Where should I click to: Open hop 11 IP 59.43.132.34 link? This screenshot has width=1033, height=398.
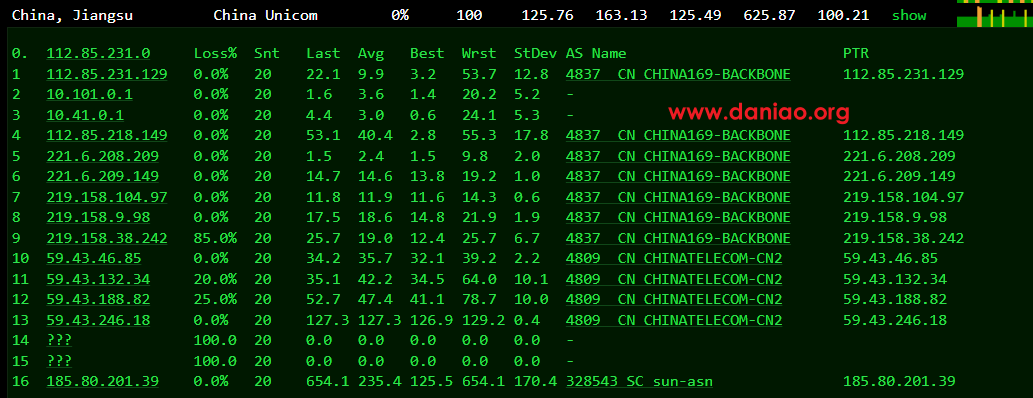coord(98,279)
